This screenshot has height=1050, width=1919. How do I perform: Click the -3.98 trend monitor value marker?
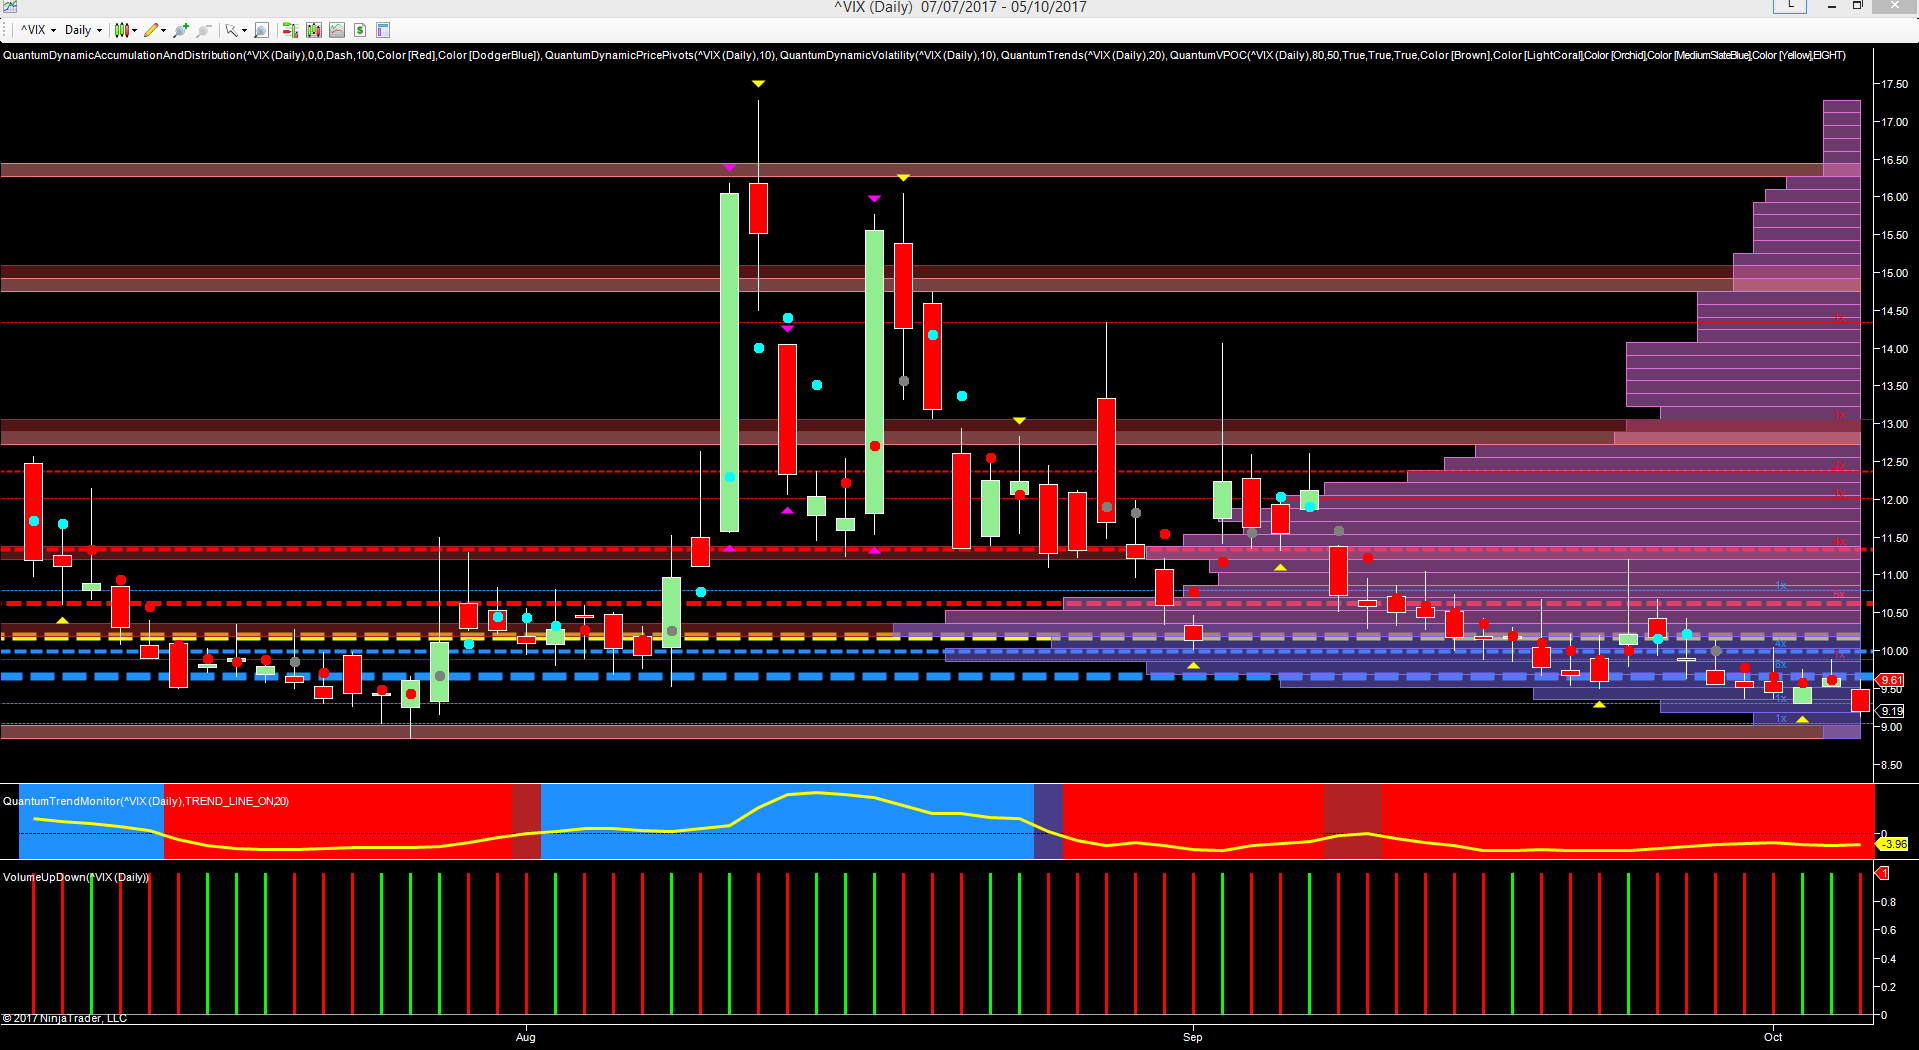(x=1893, y=844)
